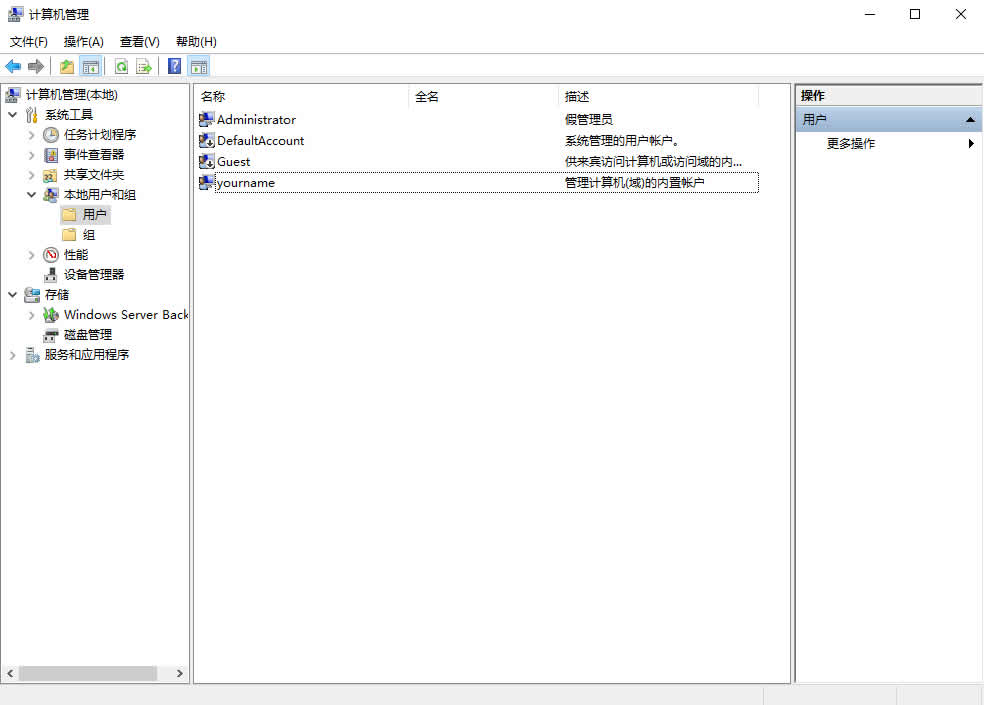Click the Refresh toolbar icon
984x705 pixels.
121,66
